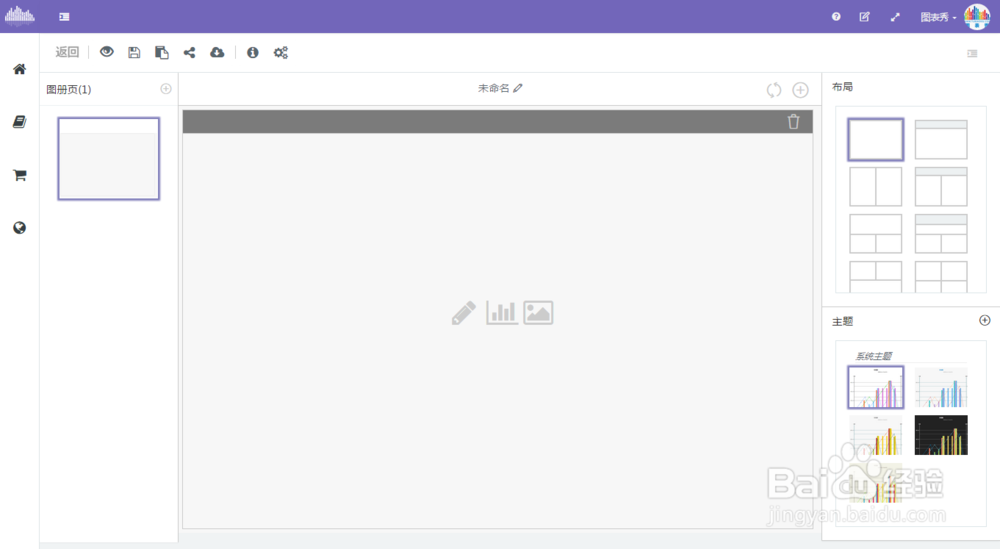The image size is (1000, 549).
Task: Select the first purple-bordered system theme
Action: [876, 387]
